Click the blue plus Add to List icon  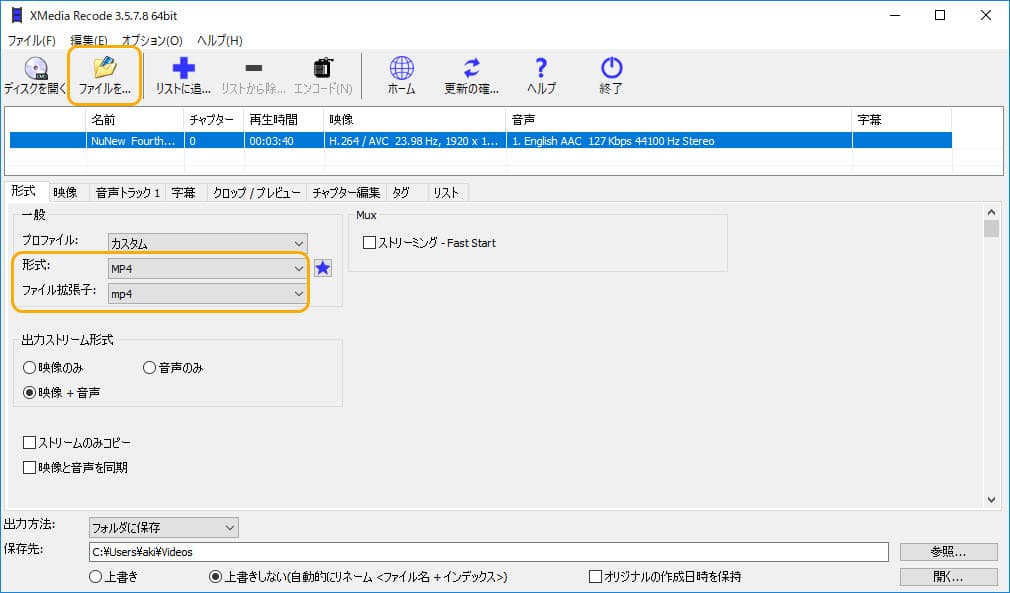pyautogui.click(x=183, y=70)
